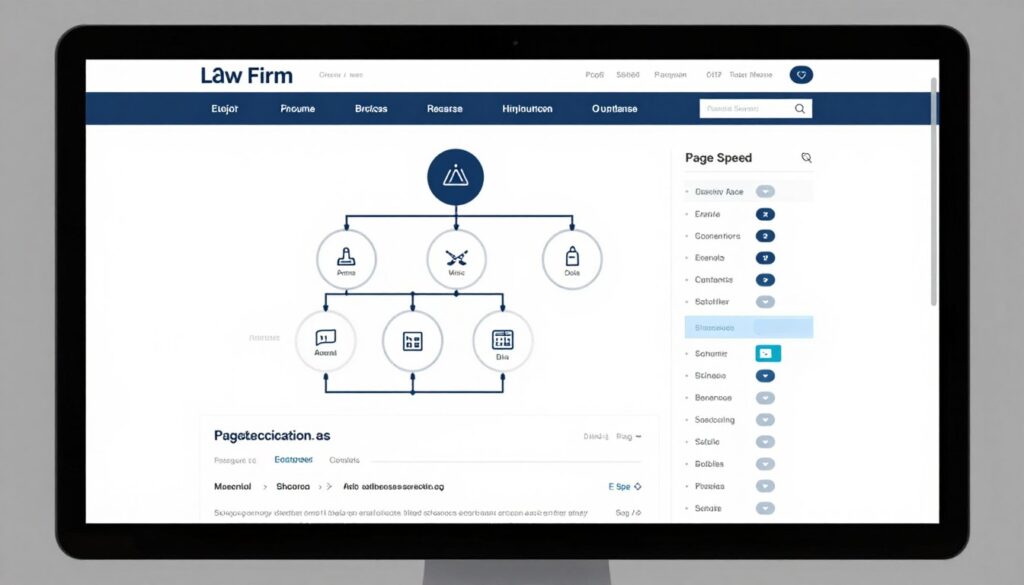Select the bottle icon node labeled Dola
Screen dimensions: 1024x585
(x=572, y=259)
